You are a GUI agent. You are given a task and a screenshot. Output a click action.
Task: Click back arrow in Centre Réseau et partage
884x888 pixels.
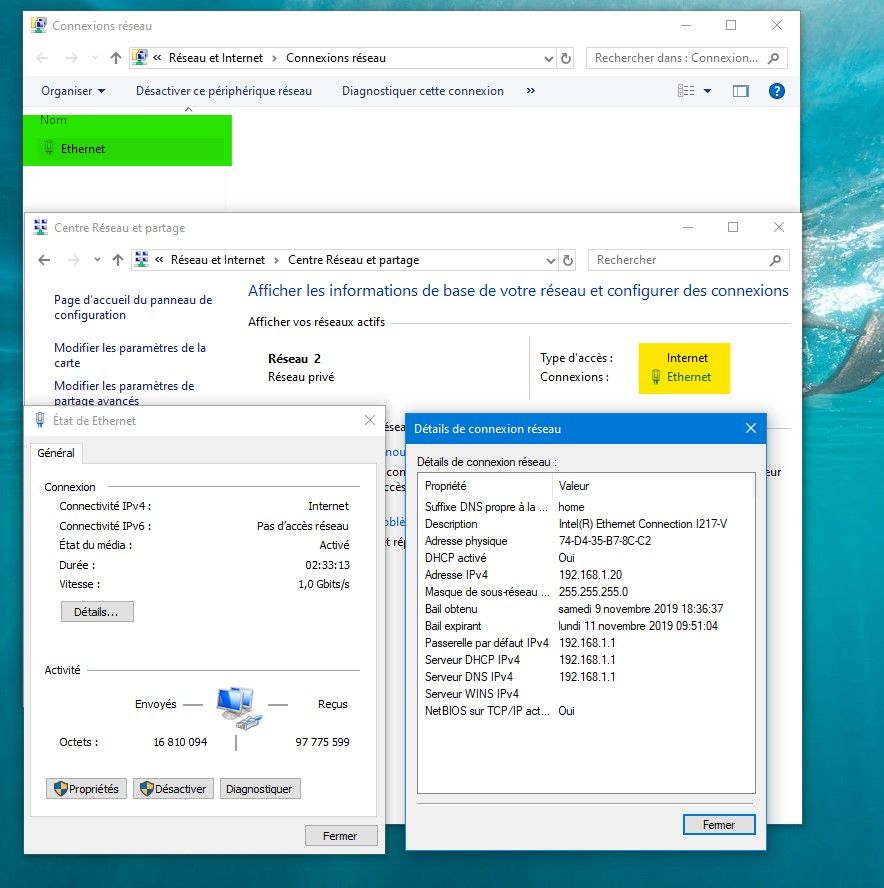pyautogui.click(x=44, y=260)
